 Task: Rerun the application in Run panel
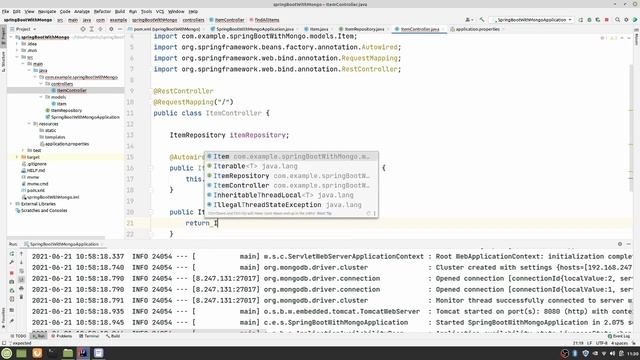click(11, 253)
